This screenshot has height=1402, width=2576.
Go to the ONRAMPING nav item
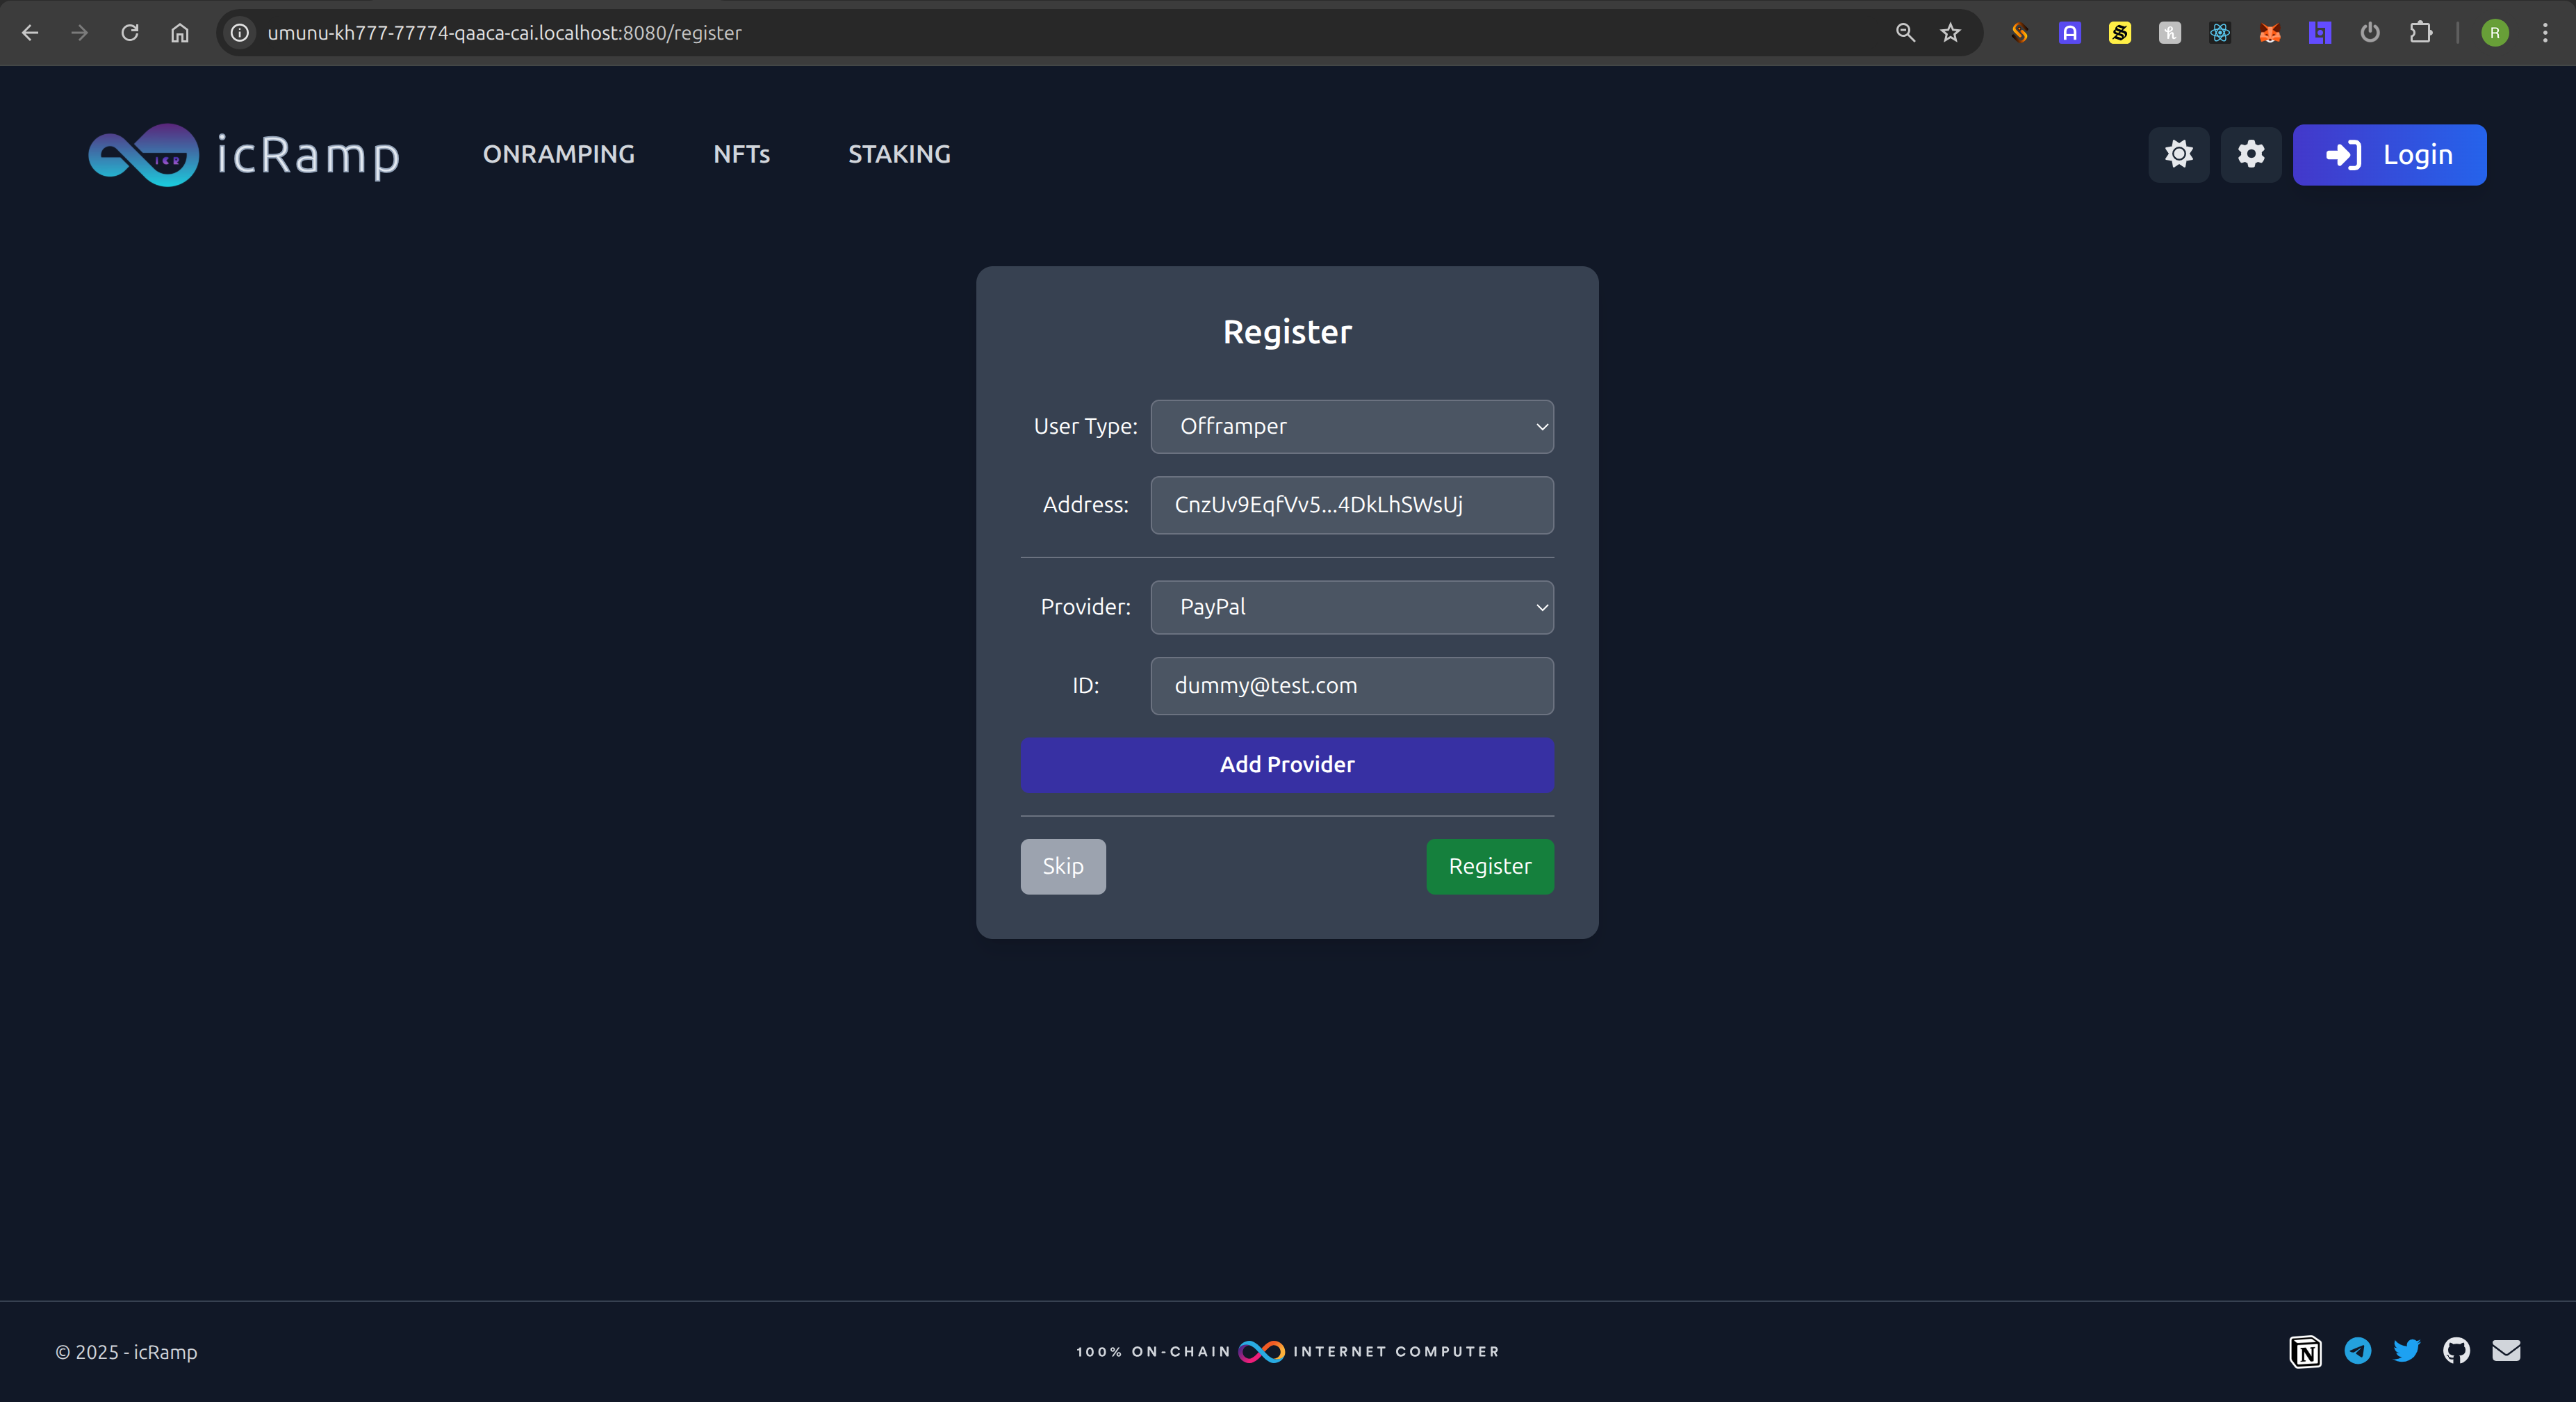click(x=558, y=154)
